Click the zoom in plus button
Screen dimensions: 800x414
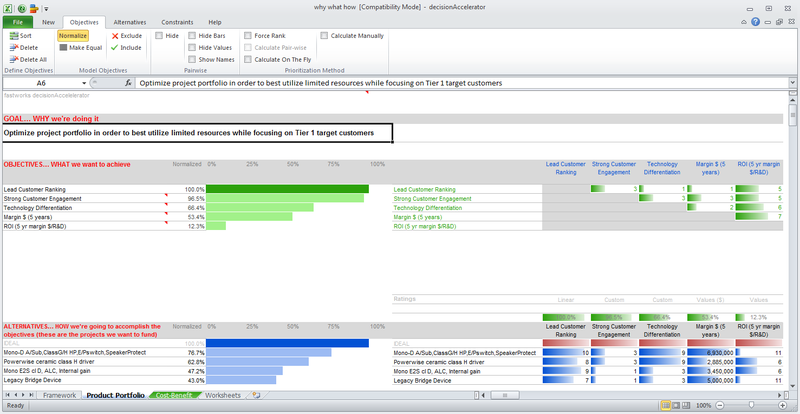click(782, 405)
